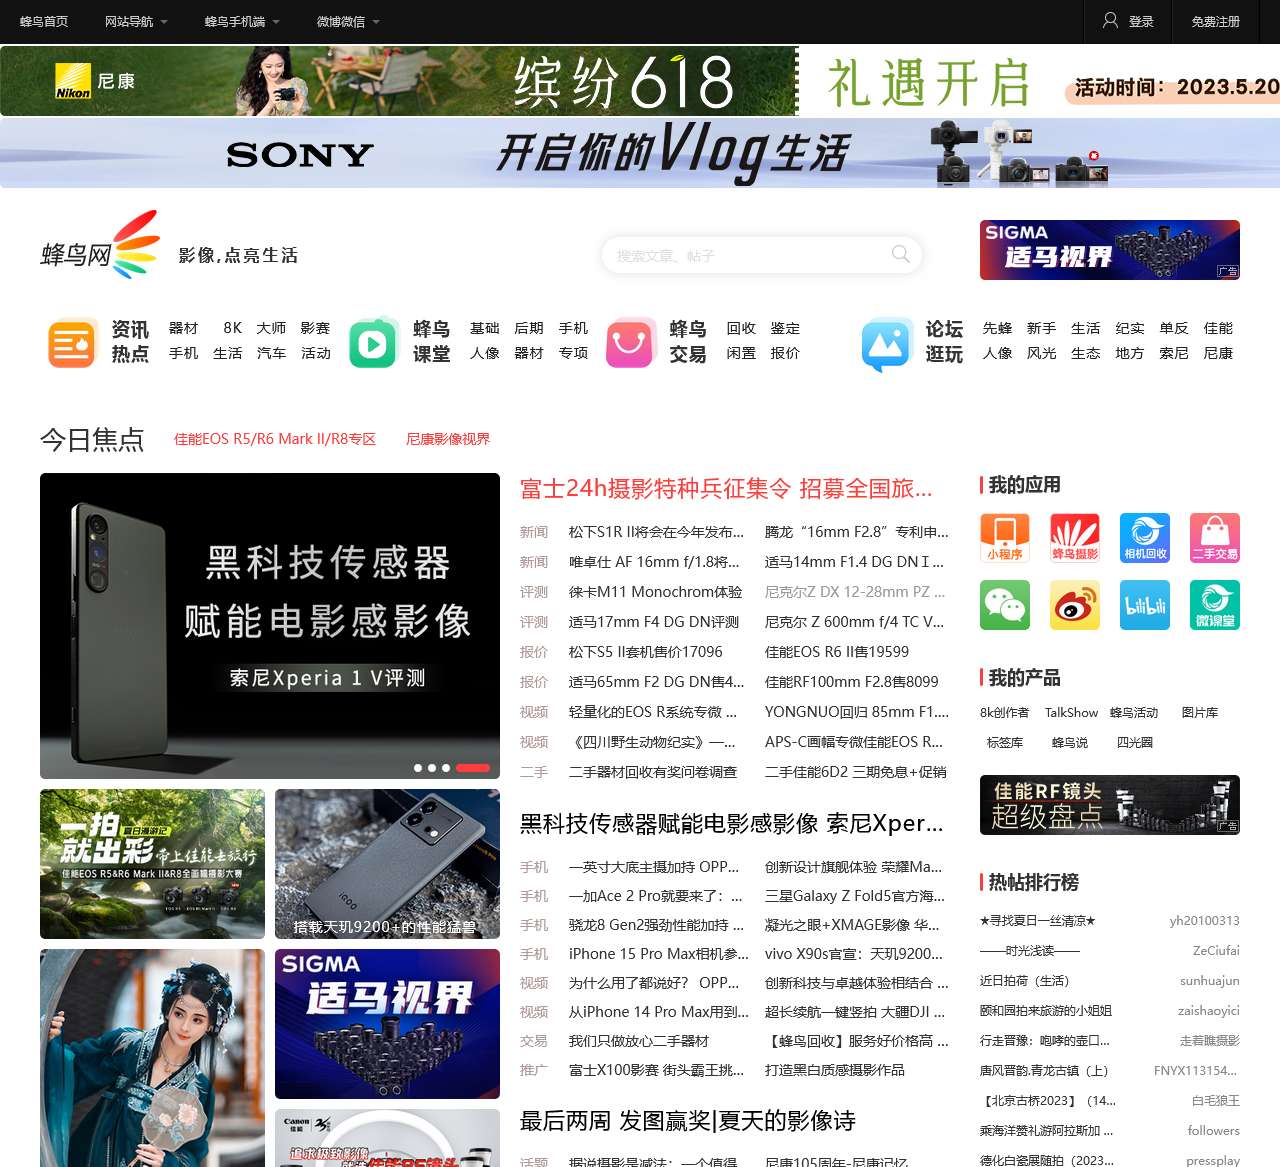
Task: Click the Nikon 缤纷618 banner
Action: (640, 81)
